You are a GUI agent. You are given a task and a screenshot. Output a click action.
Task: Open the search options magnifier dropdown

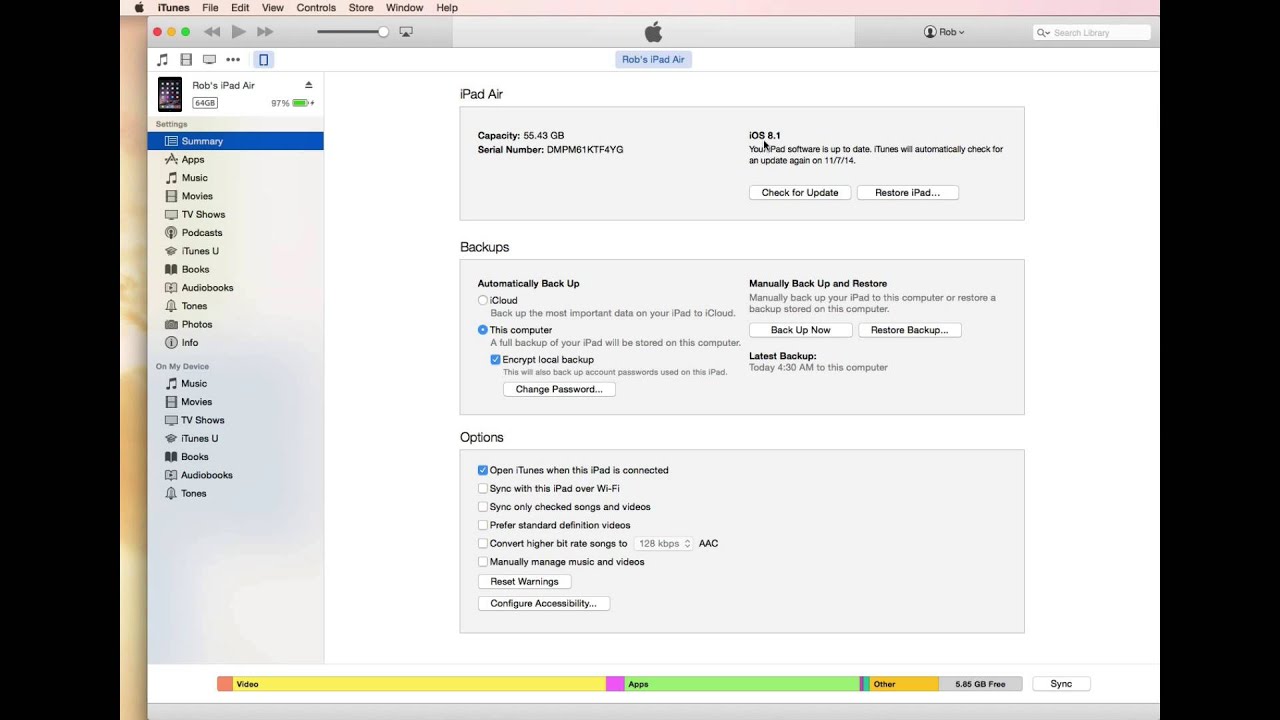tap(1043, 33)
